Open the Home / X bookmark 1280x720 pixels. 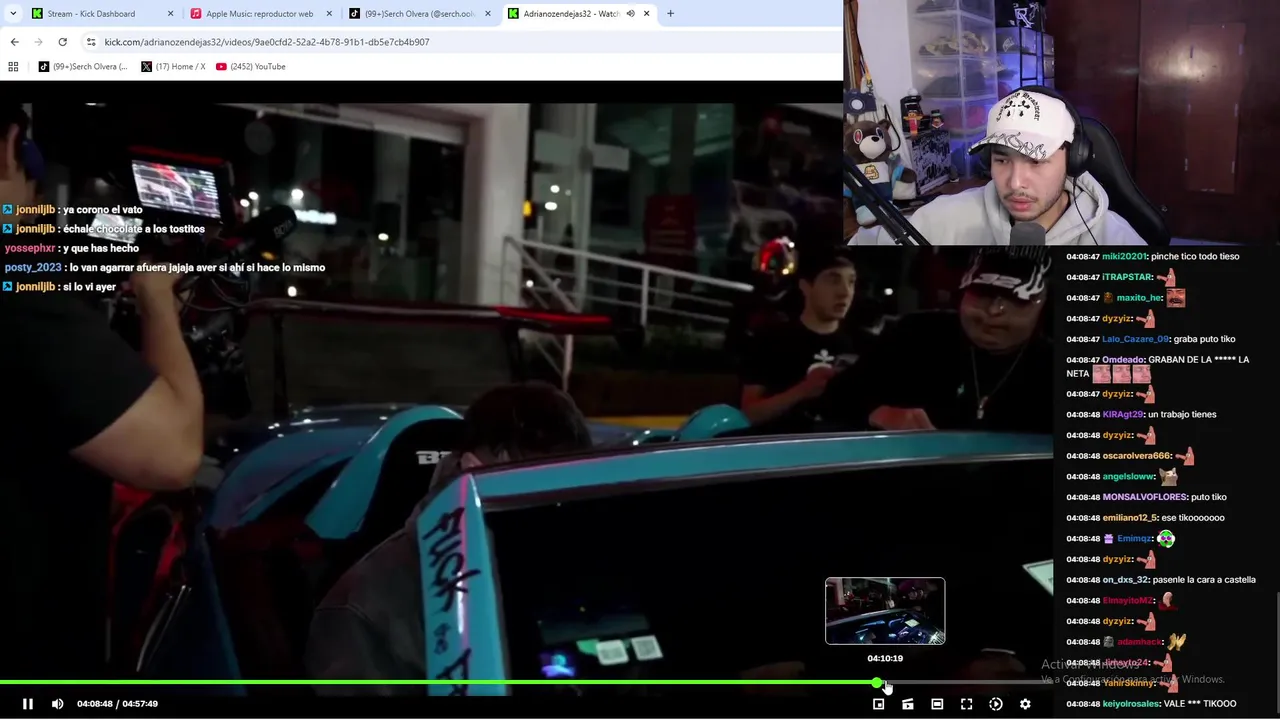173,67
